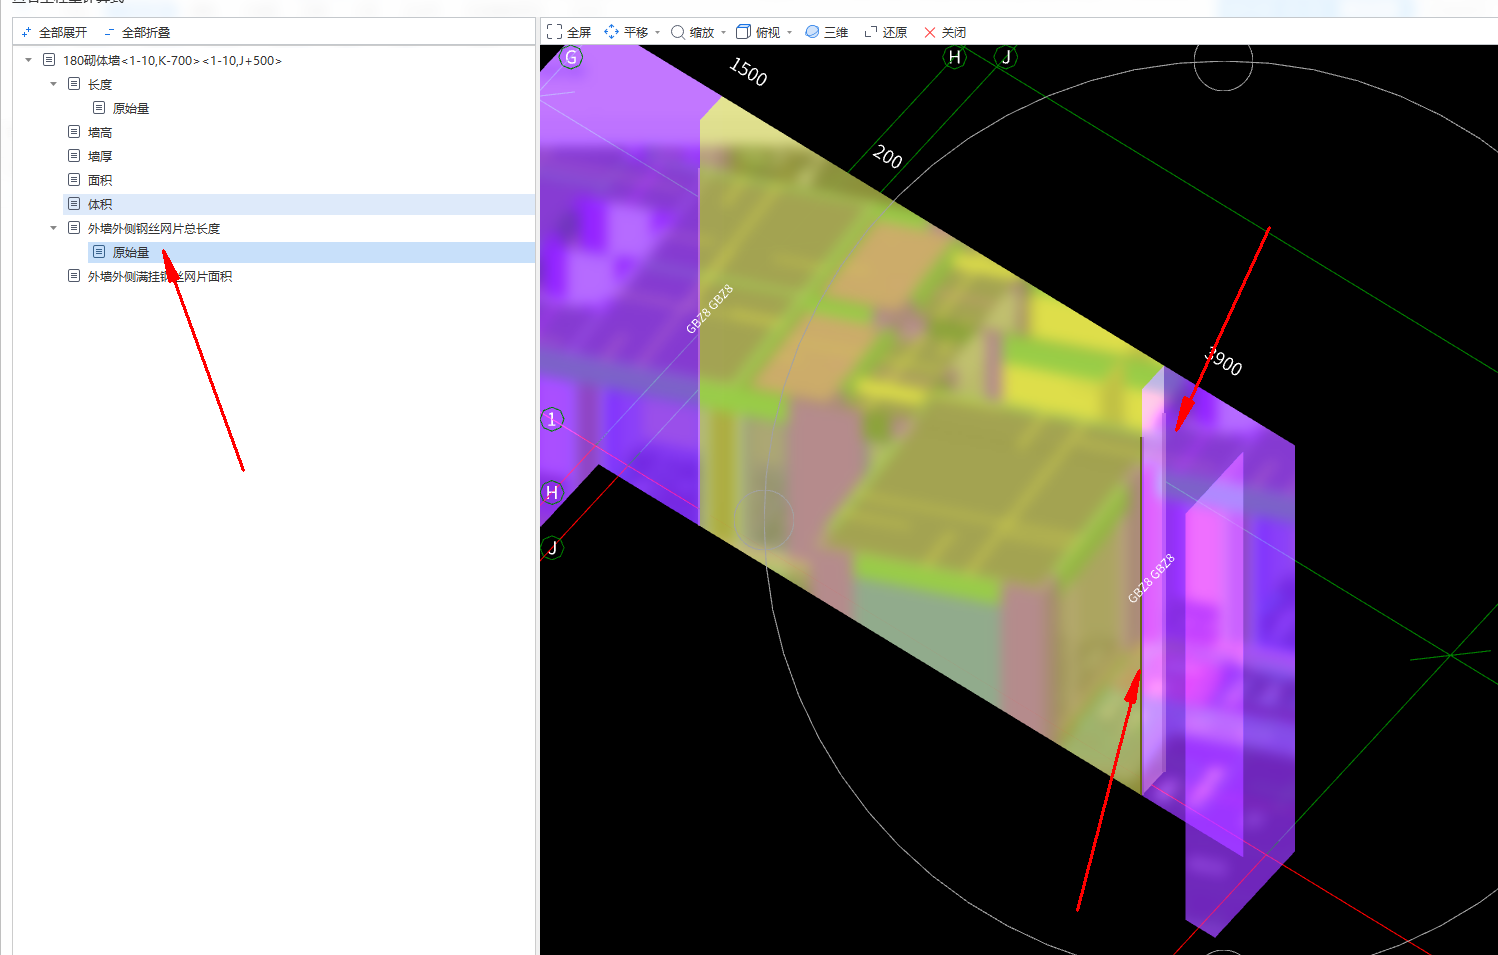
Task: Click the document icon beside 面积
Action: pyautogui.click(x=74, y=180)
